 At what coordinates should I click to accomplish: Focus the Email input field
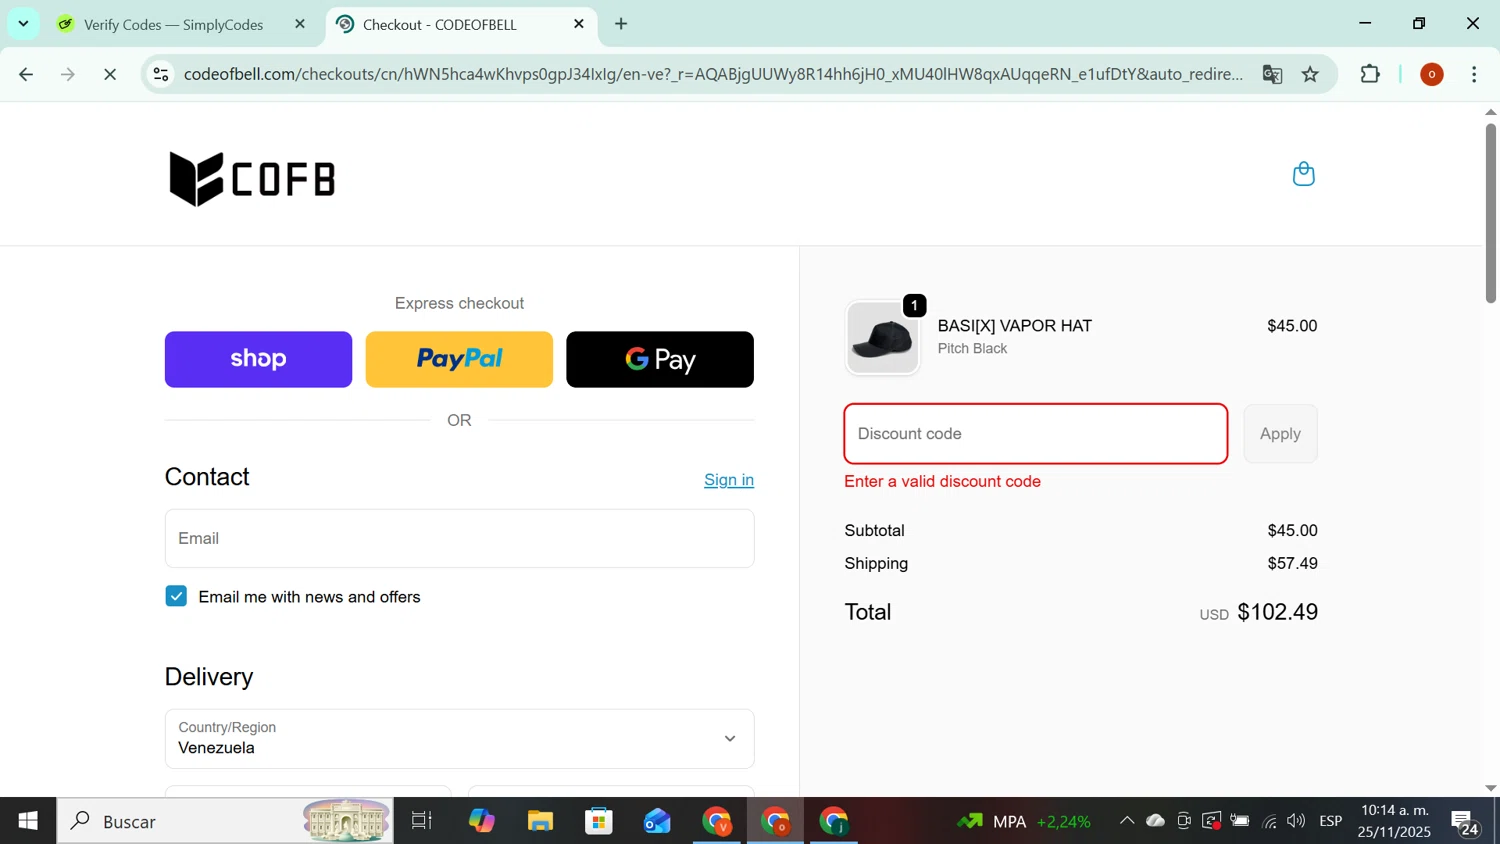[459, 538]
